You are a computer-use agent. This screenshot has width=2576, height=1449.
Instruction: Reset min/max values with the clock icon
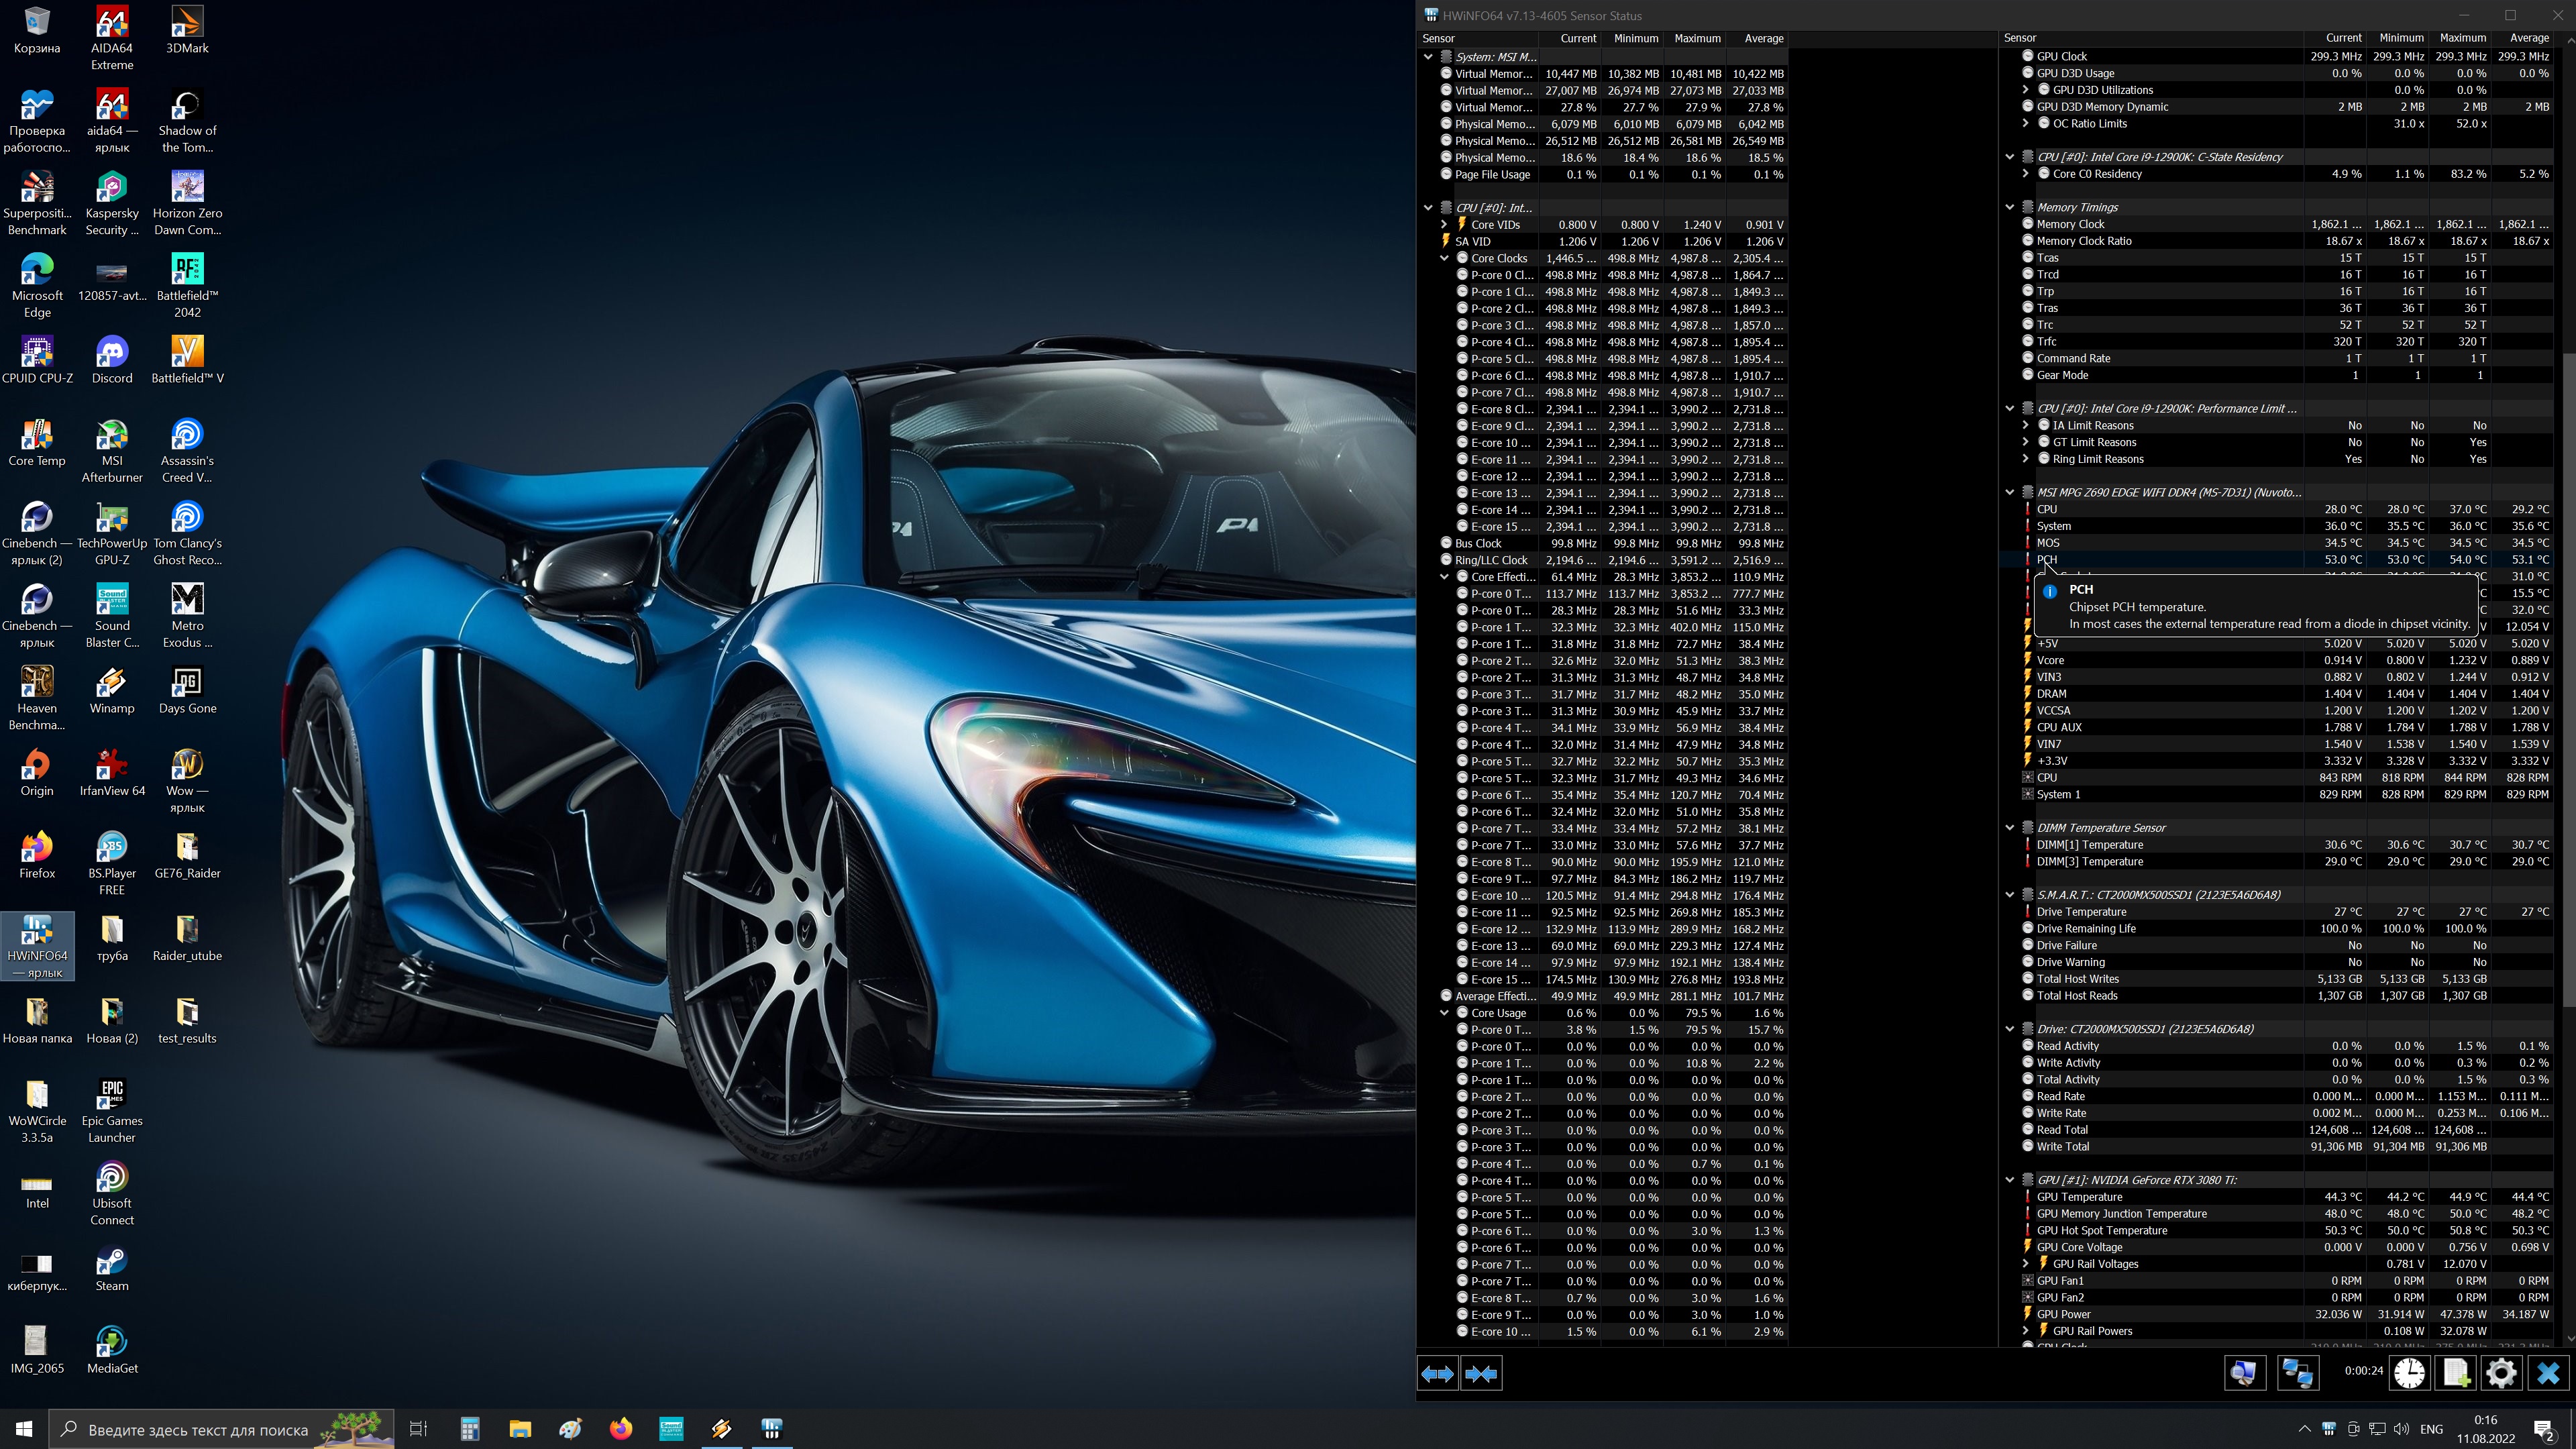(2410, 1373)
